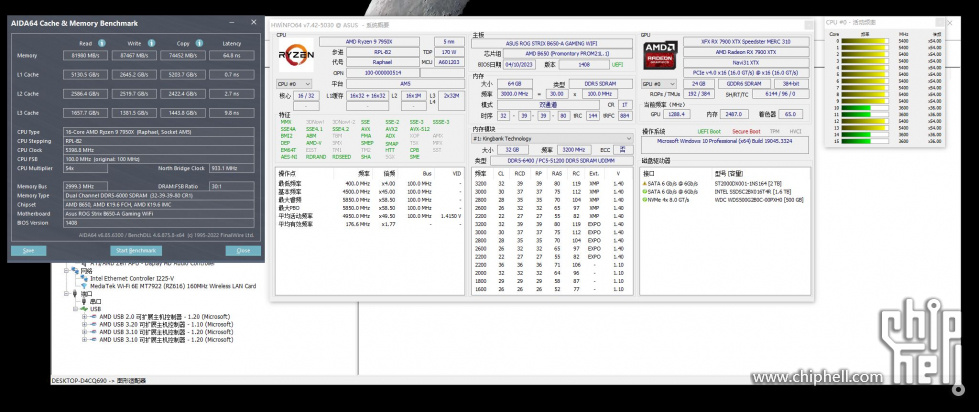Viewport: 979px width, 412px height.
Task: Click the INTEL SSDSC2BX016T4R drive entry
Action: [x=754, y=192]
